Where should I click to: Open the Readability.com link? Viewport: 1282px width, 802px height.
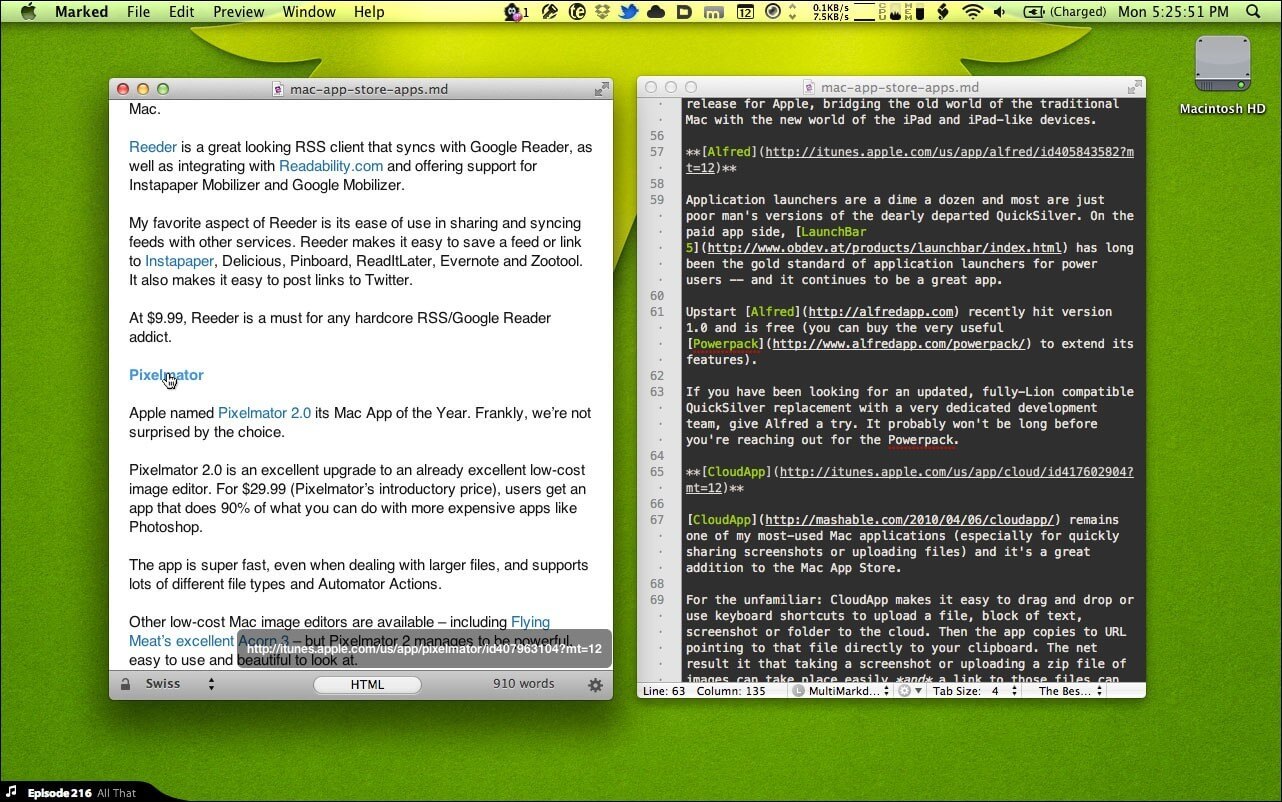coord(331,166)
